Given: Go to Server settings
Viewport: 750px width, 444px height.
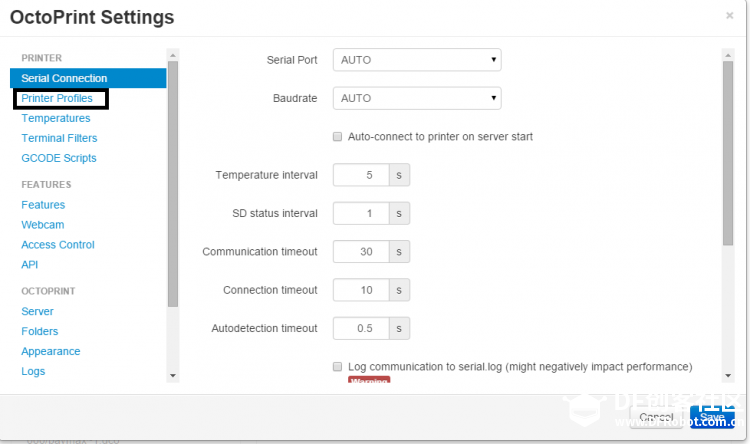Looking at the screenshot, I should [x=37, y=311].
